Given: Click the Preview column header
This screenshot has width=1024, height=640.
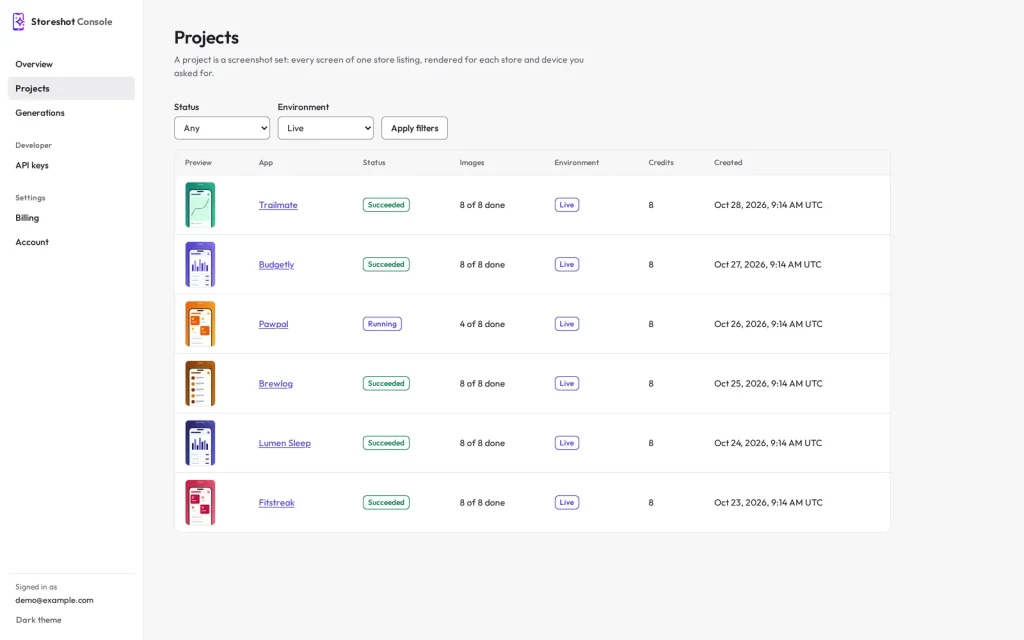Looking at the screenshot, I should 199,163.
